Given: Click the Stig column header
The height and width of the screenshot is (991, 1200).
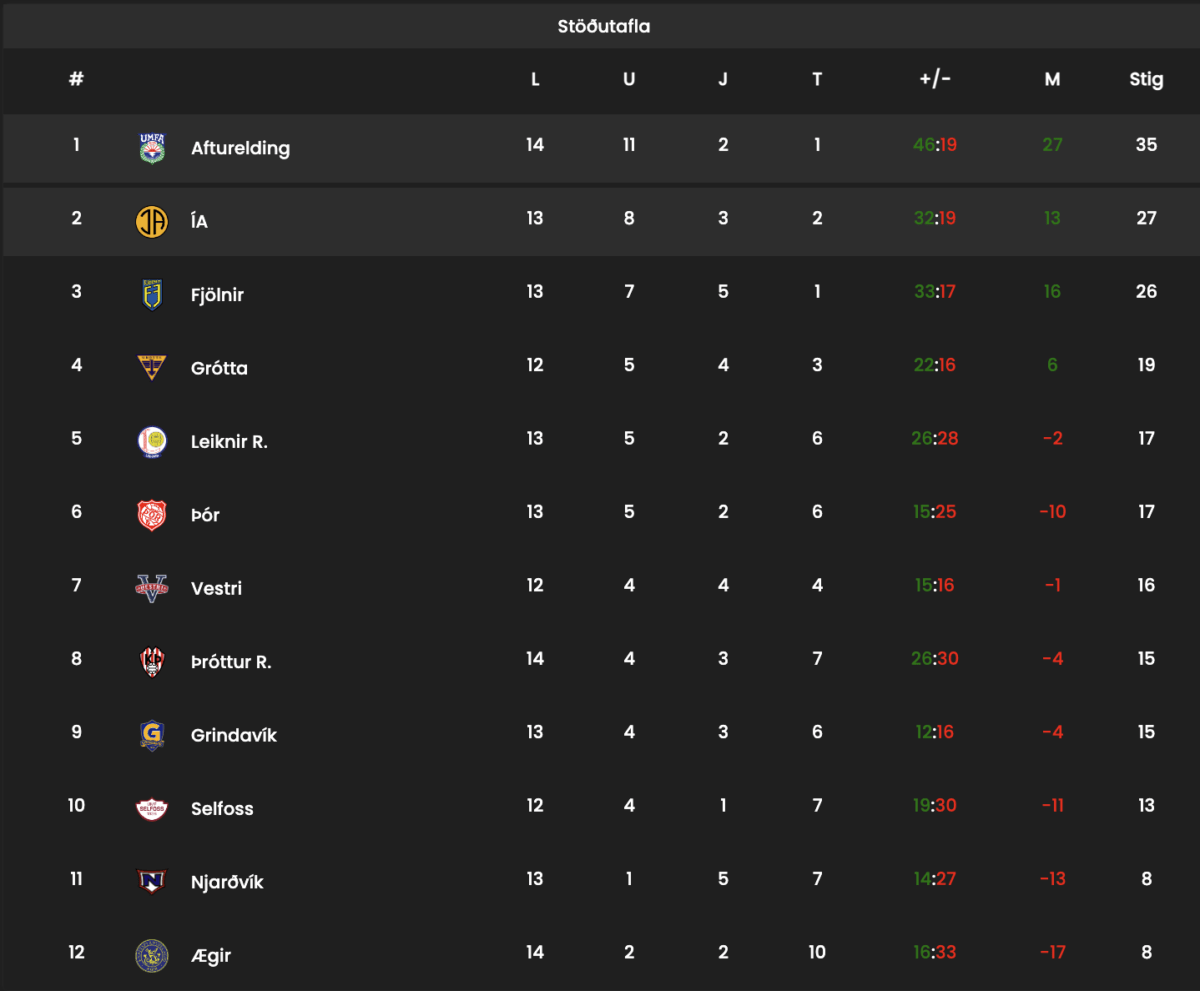Looking at the screenshot, I should coord(1146,80).
